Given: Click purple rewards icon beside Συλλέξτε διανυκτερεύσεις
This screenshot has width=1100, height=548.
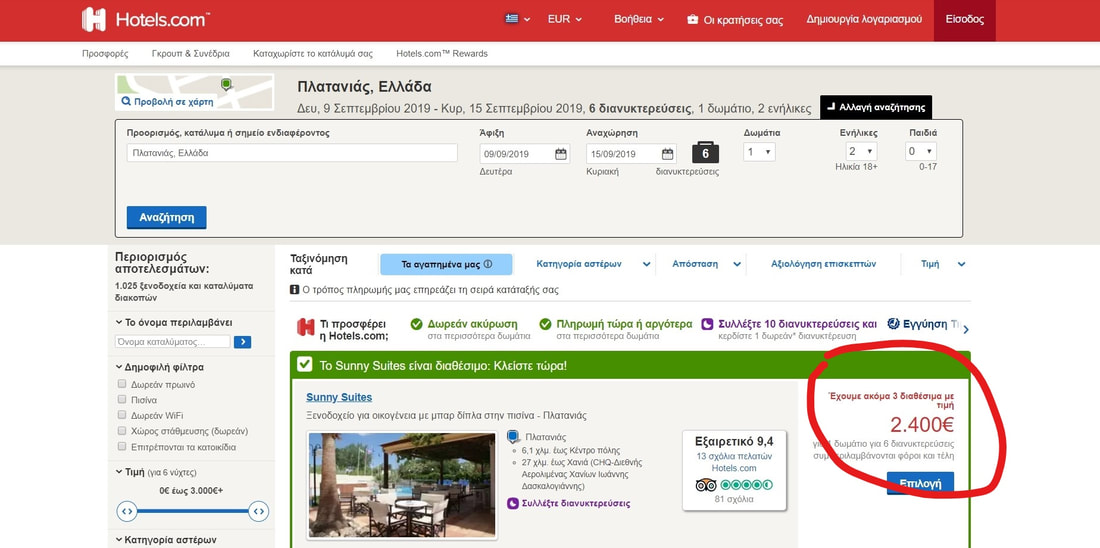Looking at the screenshot, I should pos(513,503).
